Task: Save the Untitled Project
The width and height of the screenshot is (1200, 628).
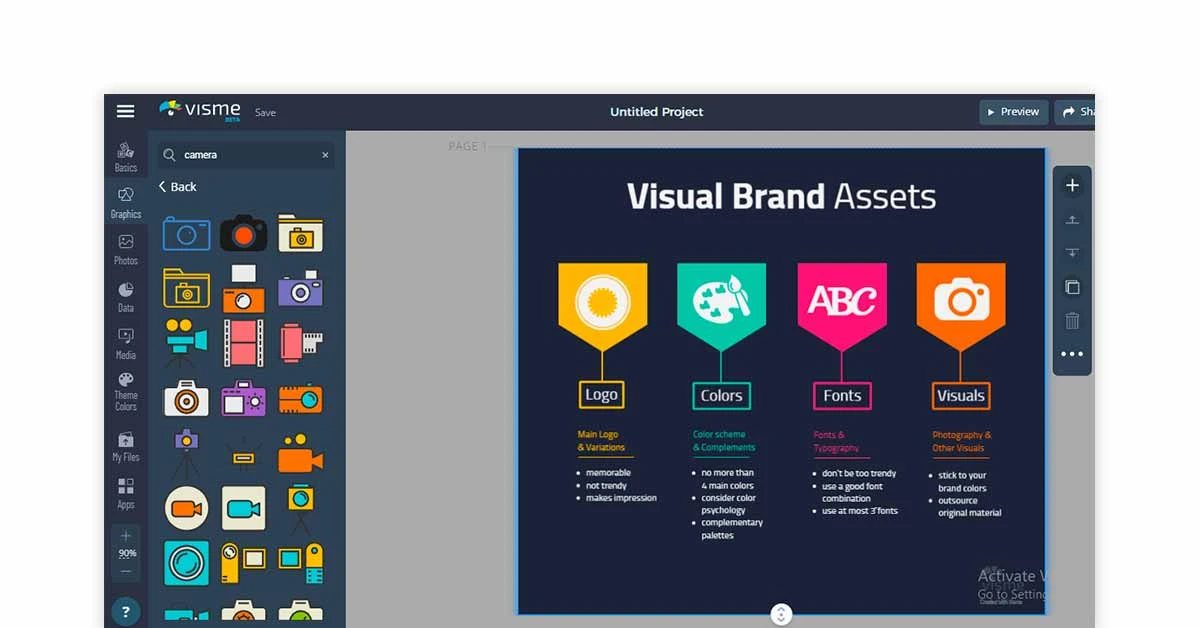Action: pyautogui.click(x=265, y=113)
